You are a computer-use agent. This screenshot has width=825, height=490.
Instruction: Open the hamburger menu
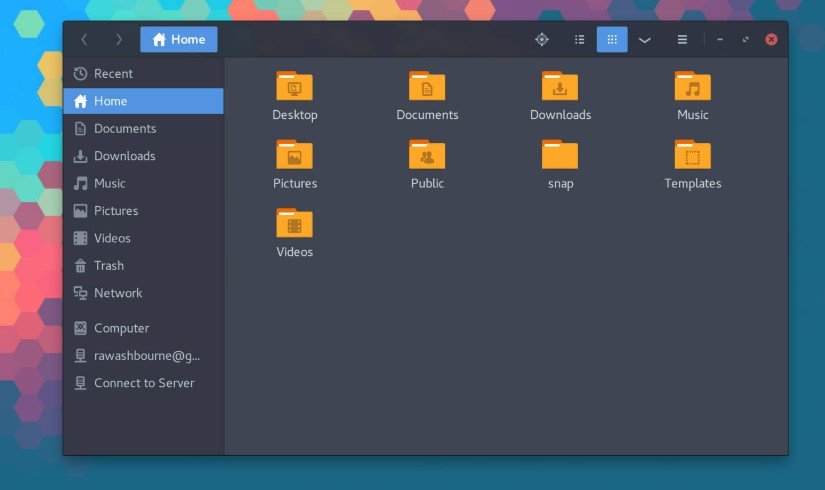pyautogui.click(x=682, y=39)
